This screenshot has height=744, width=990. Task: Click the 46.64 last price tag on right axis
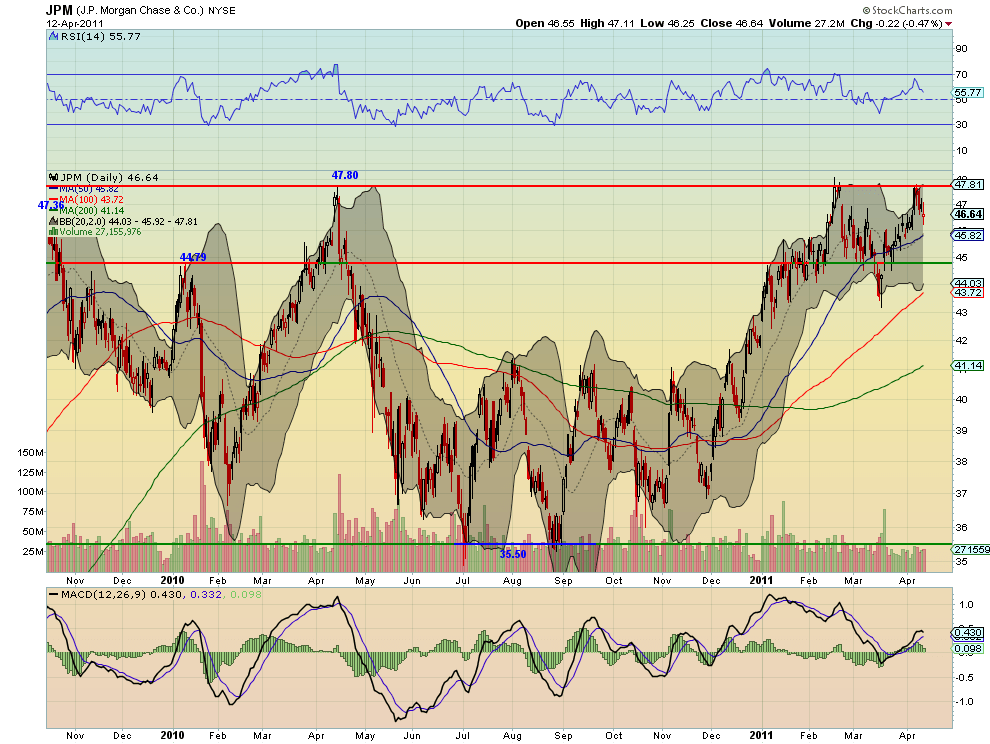(x=968, y=214)
